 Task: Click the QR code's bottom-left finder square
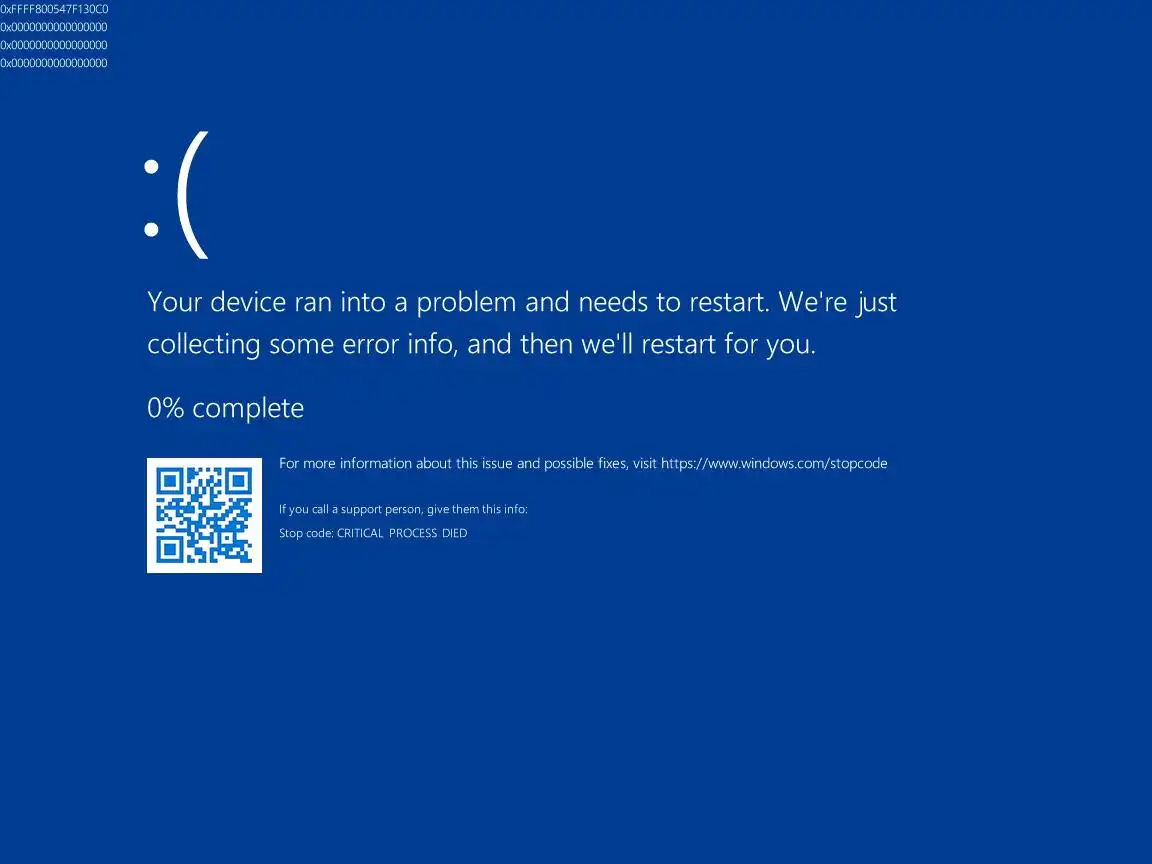[x=169, y=550]
